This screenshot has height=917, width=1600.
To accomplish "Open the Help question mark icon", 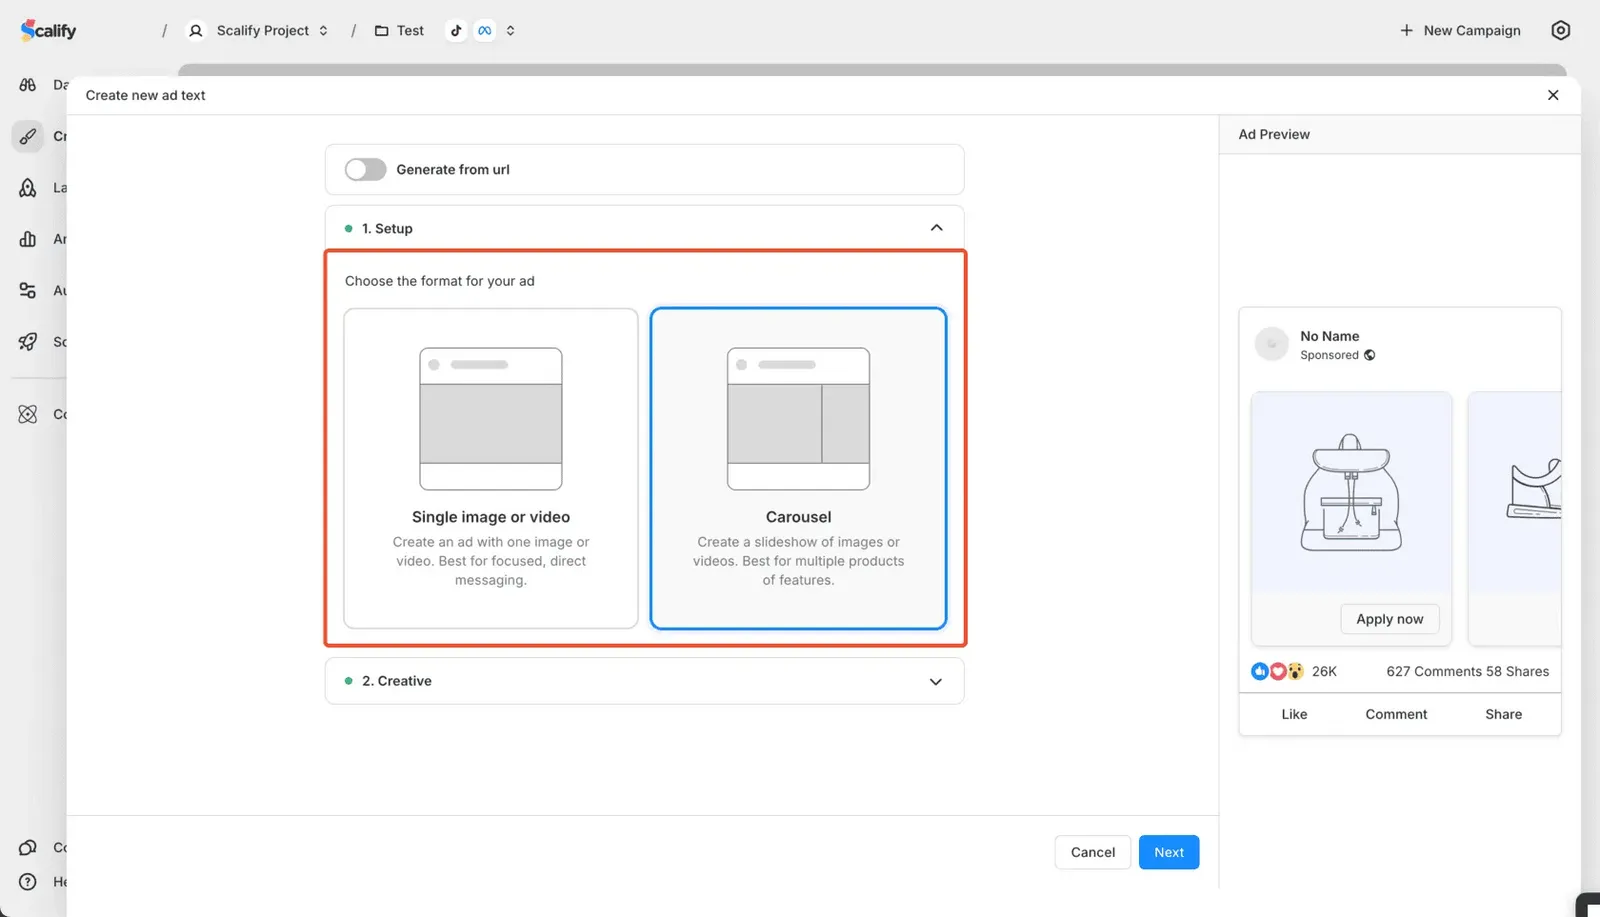I will (27, 881).
